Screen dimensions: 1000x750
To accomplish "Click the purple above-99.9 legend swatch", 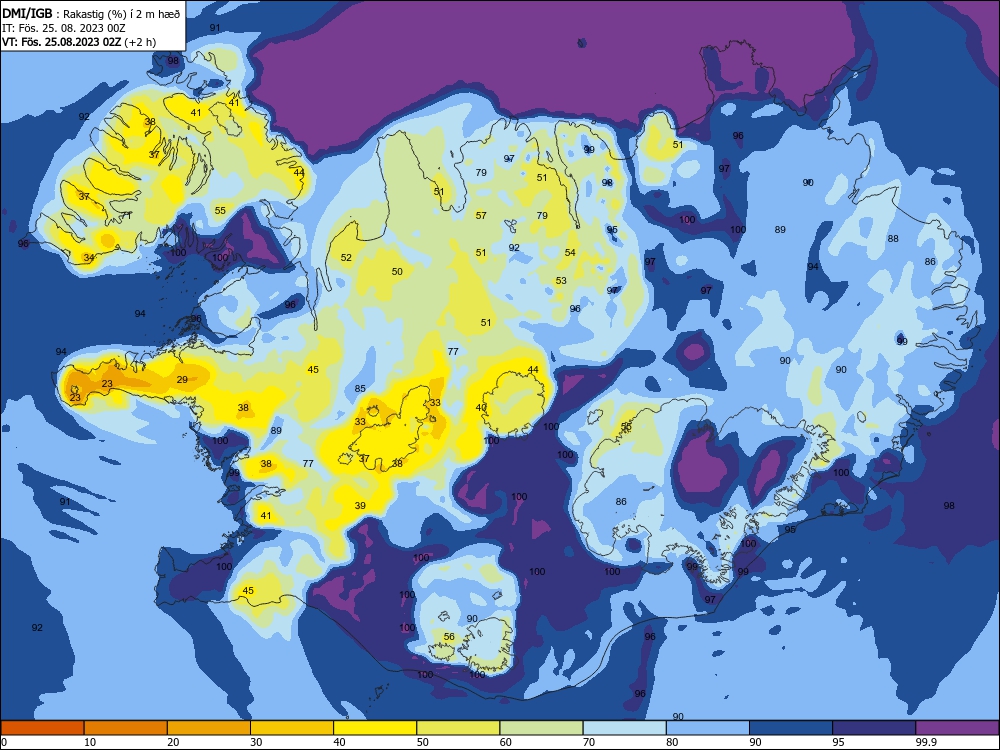I will [957, 728].
